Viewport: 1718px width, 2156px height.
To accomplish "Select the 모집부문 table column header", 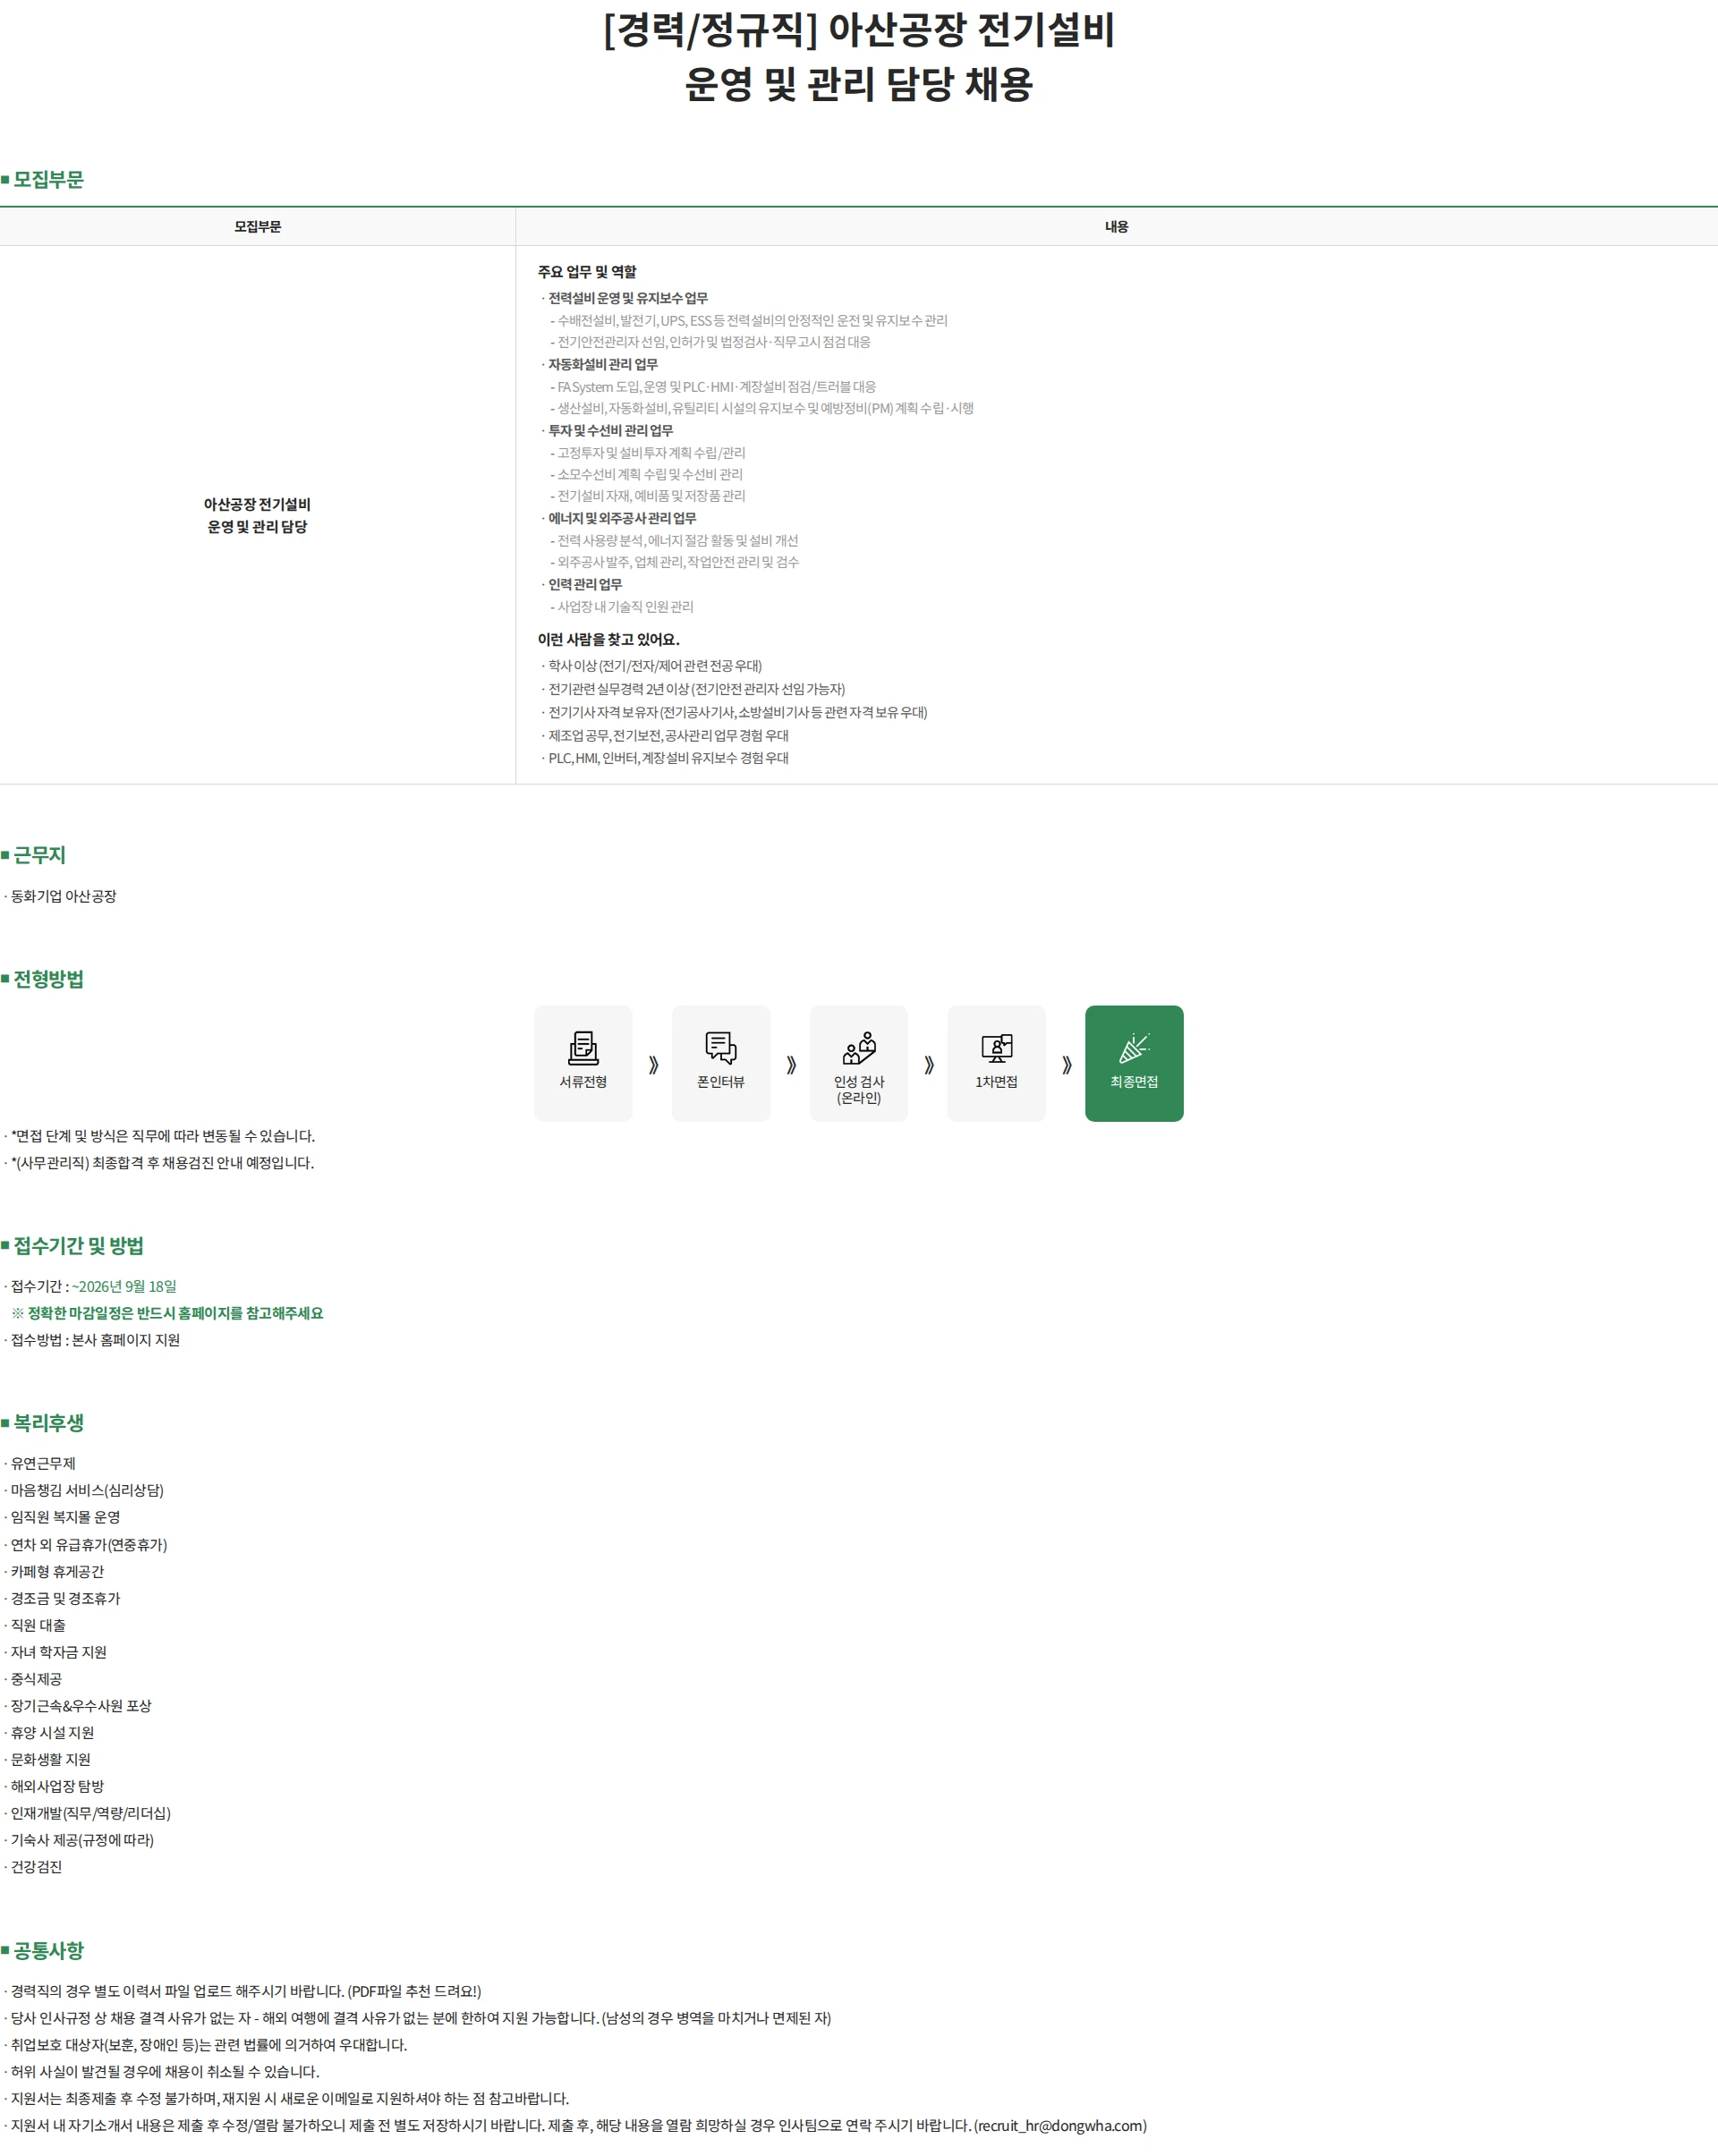I will click(x=258, y=227).
